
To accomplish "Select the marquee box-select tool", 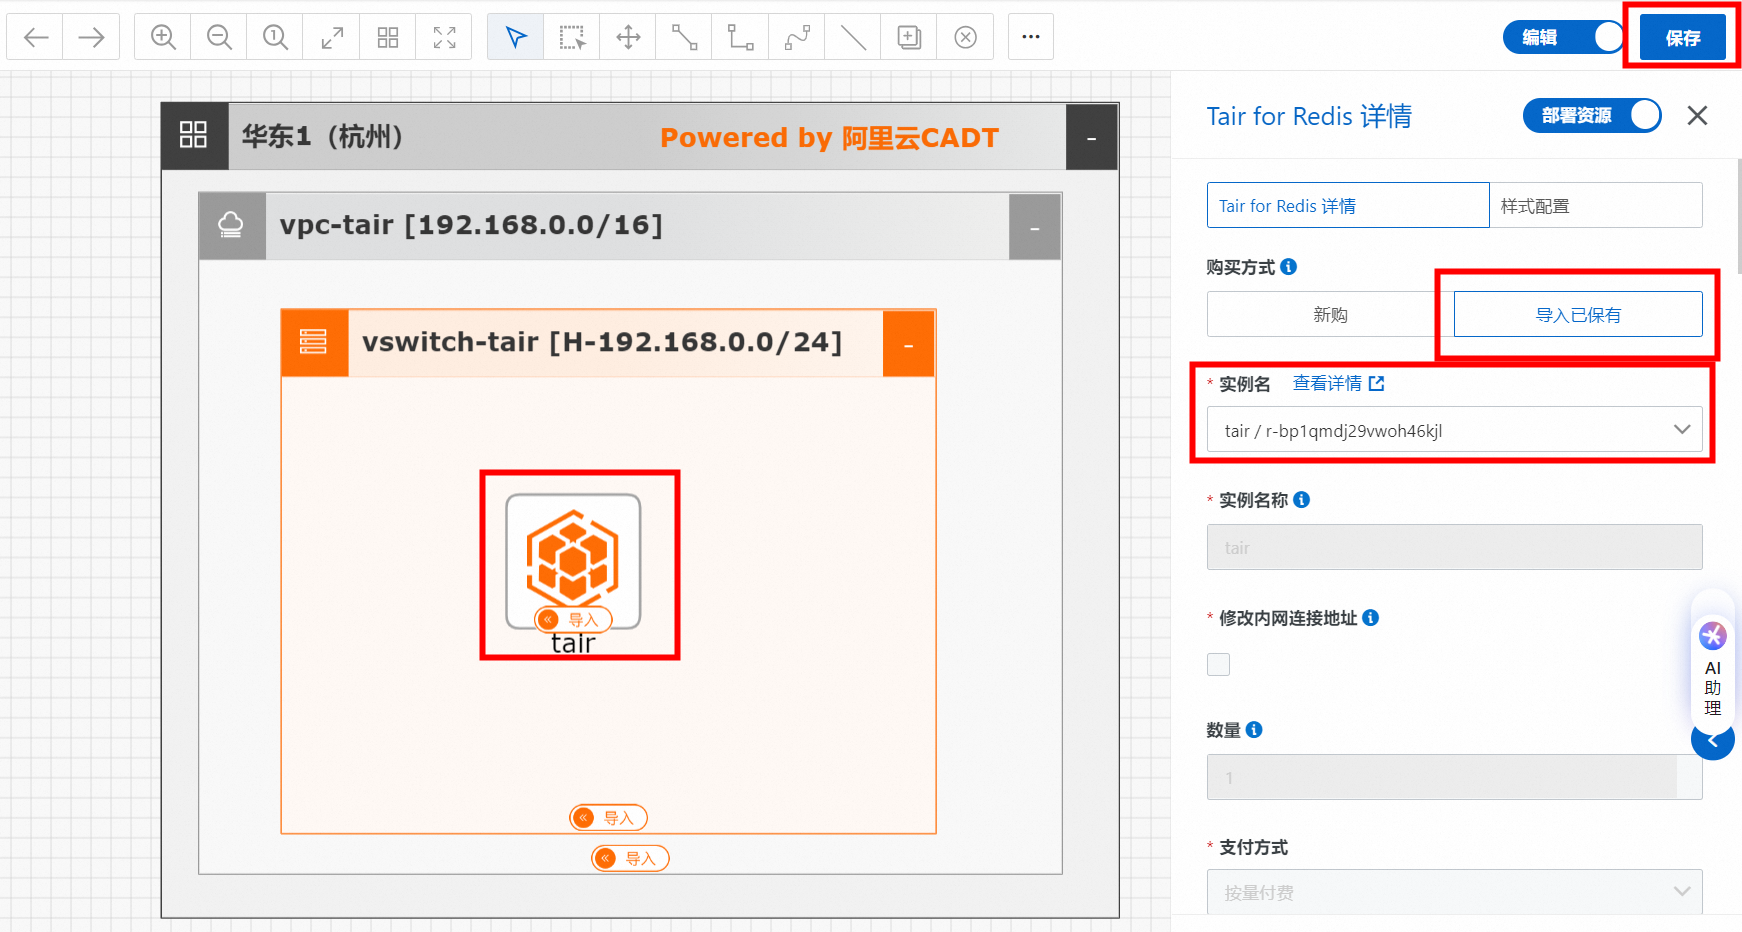I will click(572, 38).
